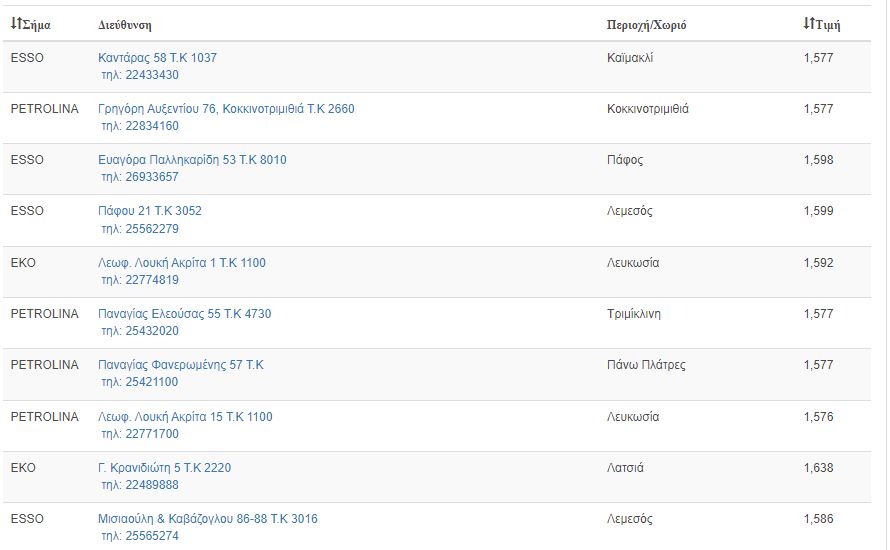
Task: Open Πάφου 21 Τ.Κ 3052 link
Action: click(150, 211)
